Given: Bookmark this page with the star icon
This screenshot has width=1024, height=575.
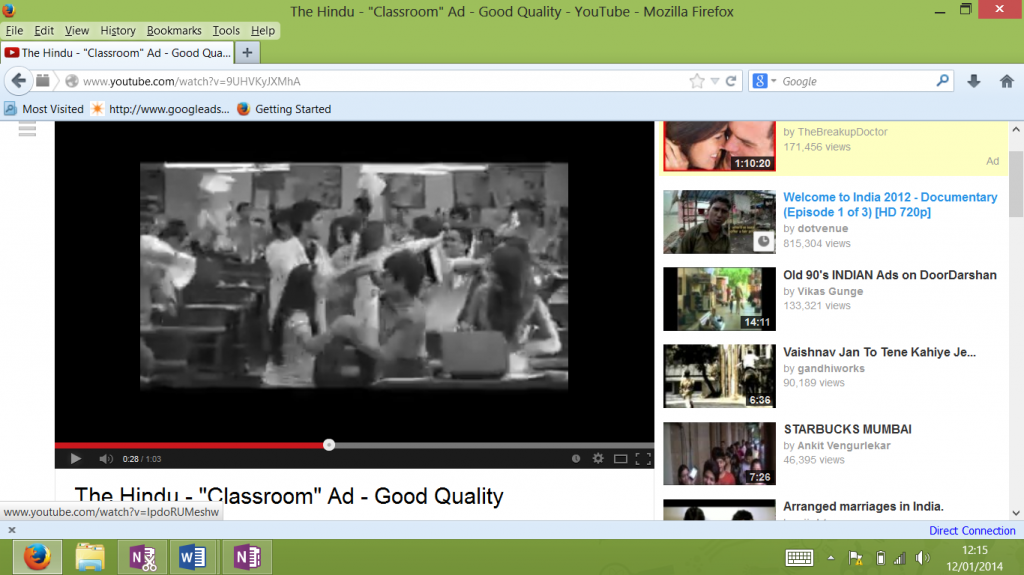Looking at the screenshot, I should tap(697, 81).
